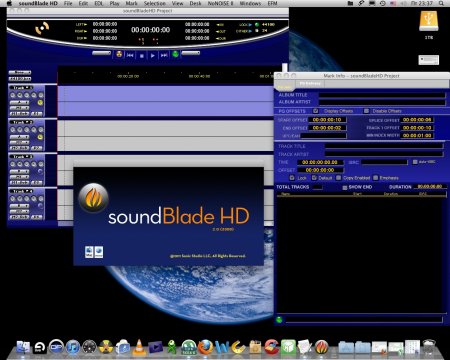This screenshot has height=360, width=450.
Task: Click the 00:00:20:00 mark on the timeline ruler
Action: [128, 76]
